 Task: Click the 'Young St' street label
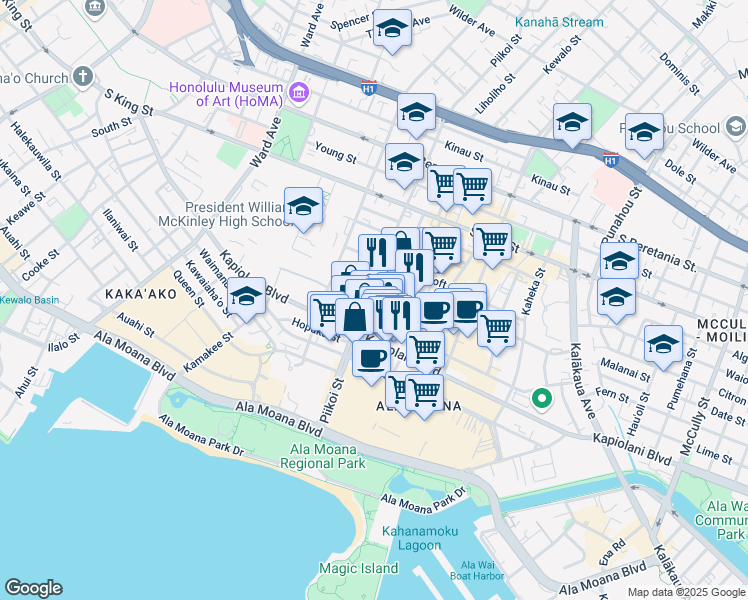coord(335,153)
